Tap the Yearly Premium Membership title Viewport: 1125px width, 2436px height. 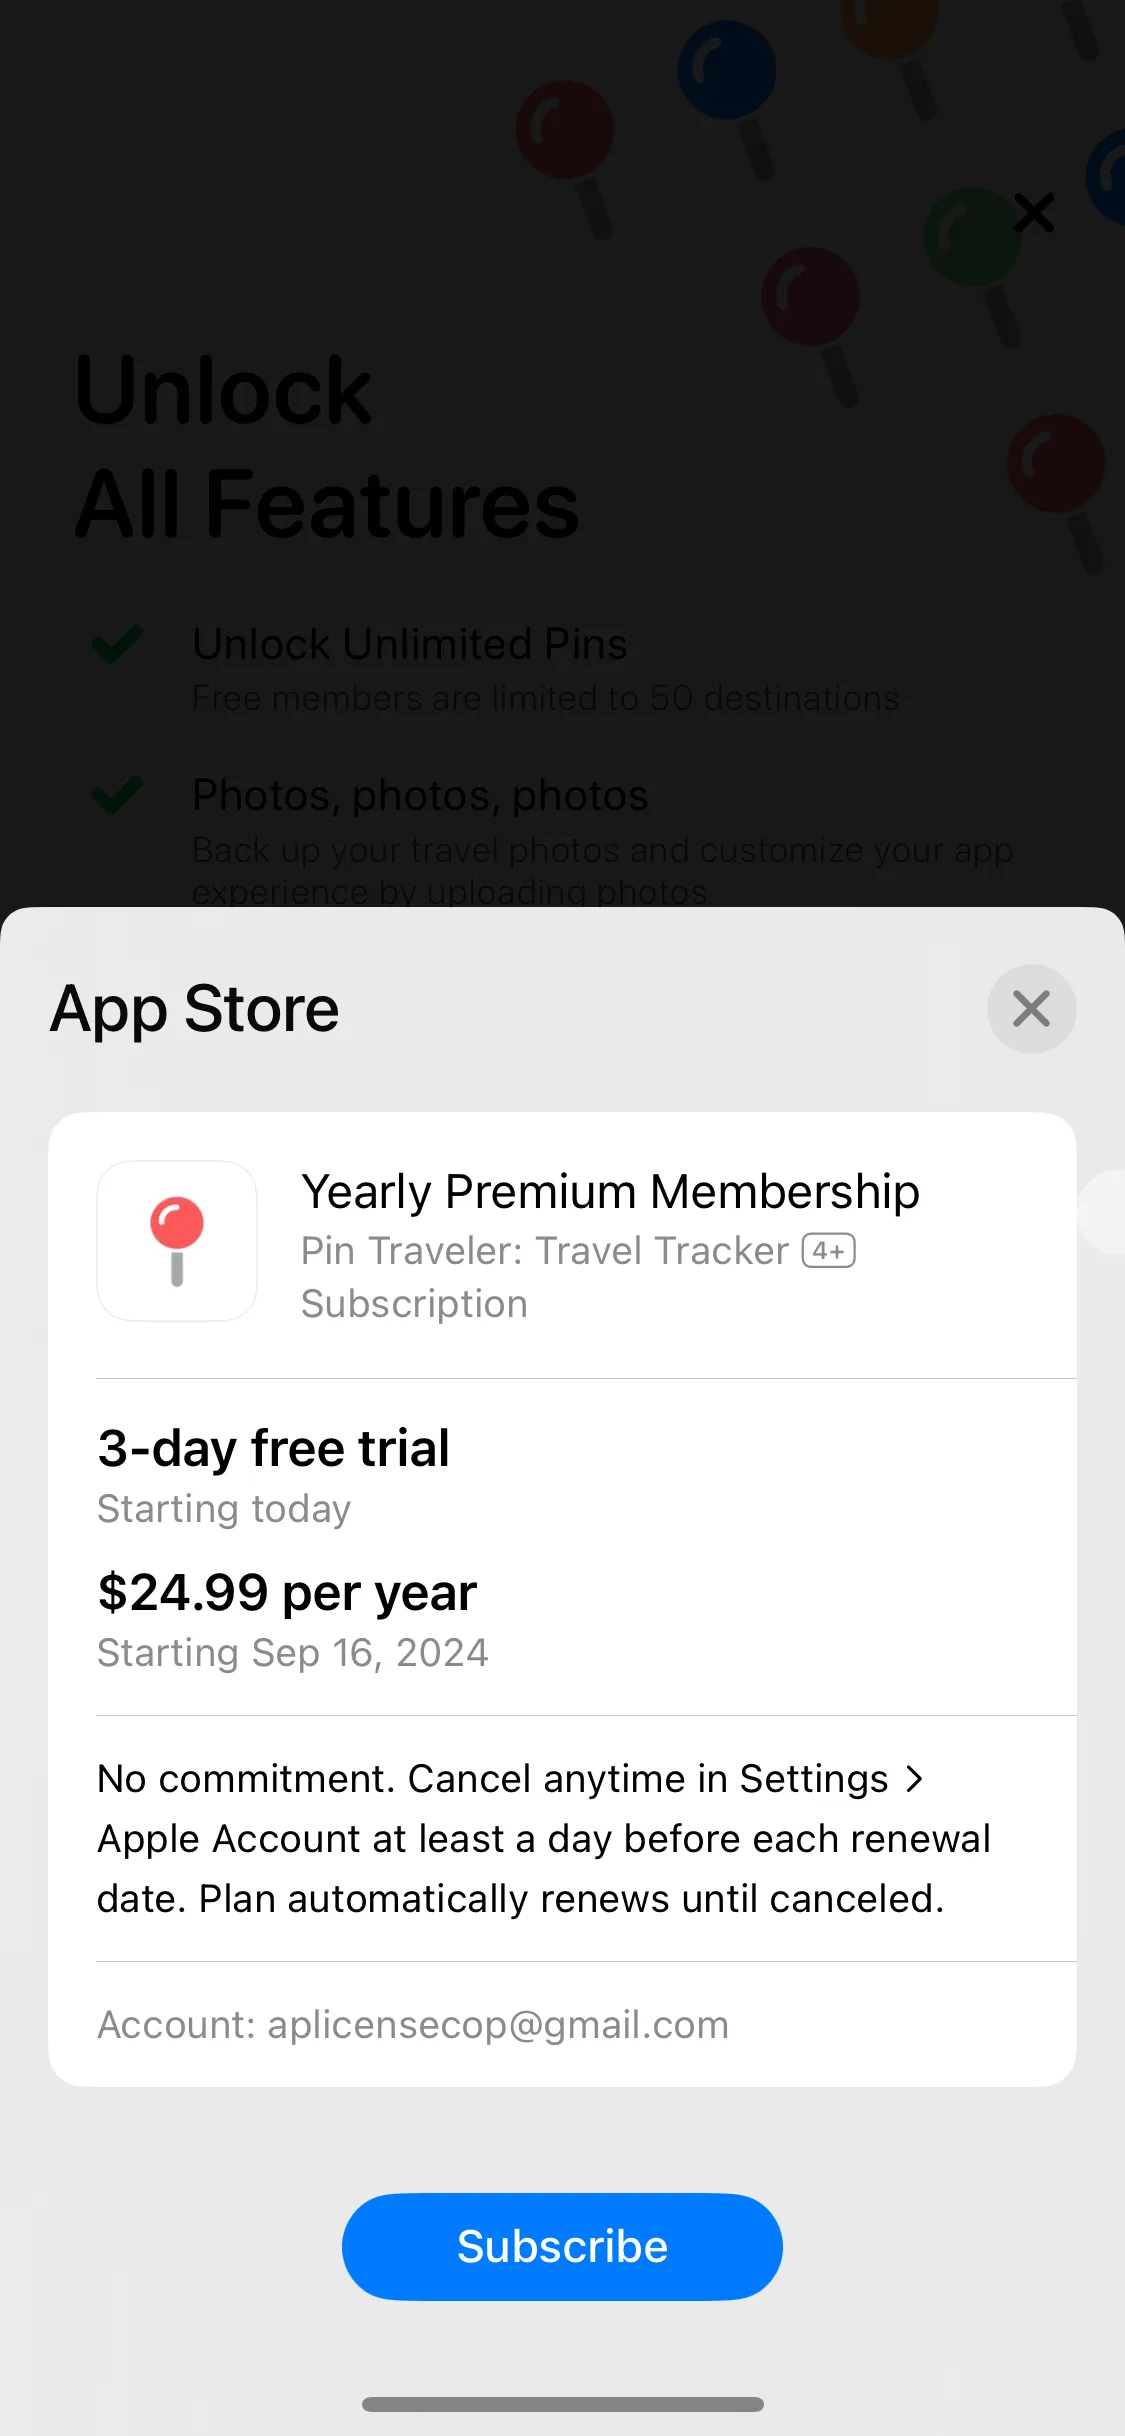pos(610,1191)
